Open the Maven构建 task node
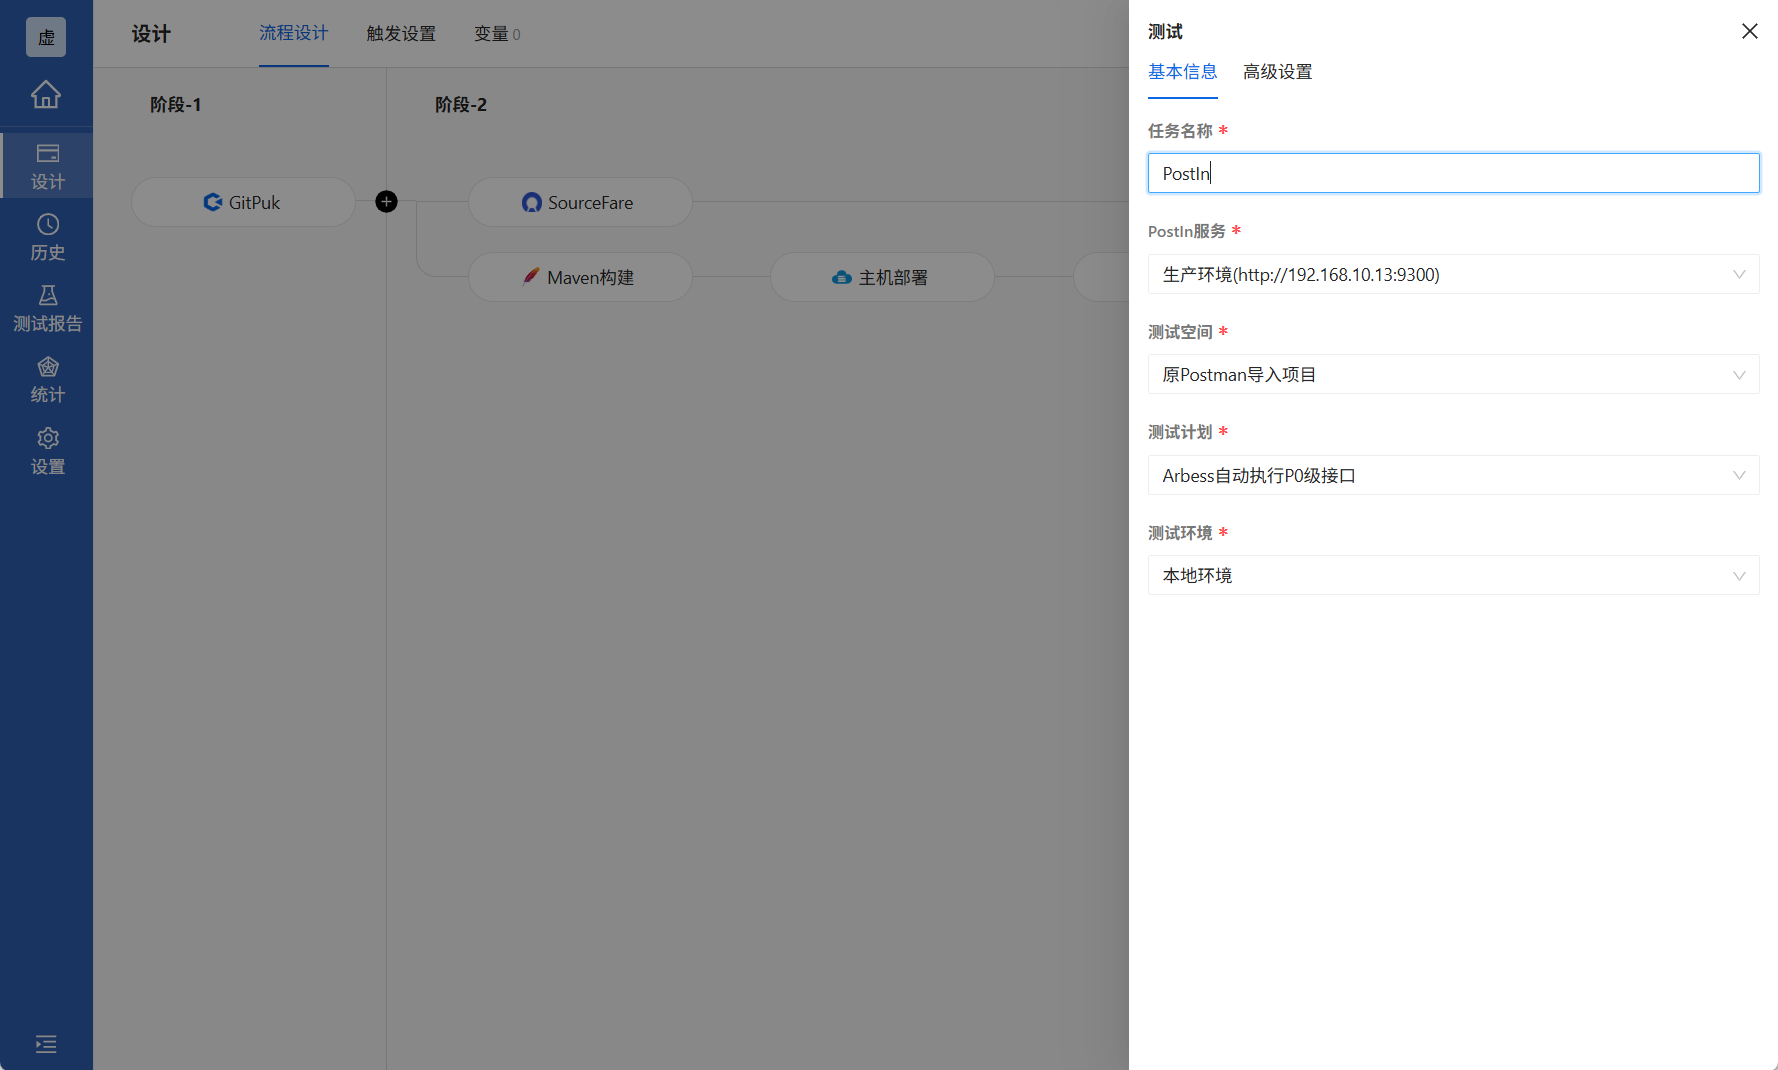 tap(580, 277)
